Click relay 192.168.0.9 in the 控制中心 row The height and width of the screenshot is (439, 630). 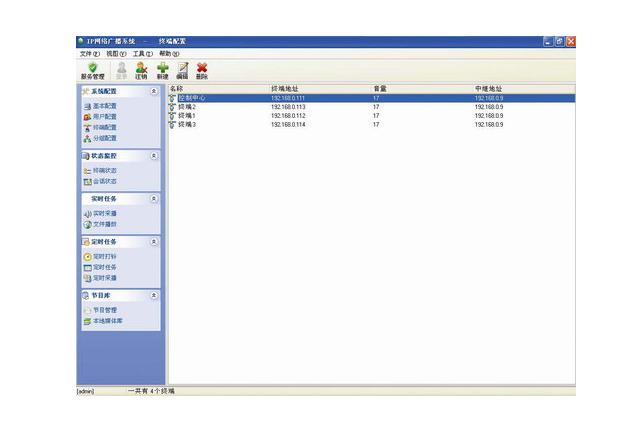pos(489,98)
